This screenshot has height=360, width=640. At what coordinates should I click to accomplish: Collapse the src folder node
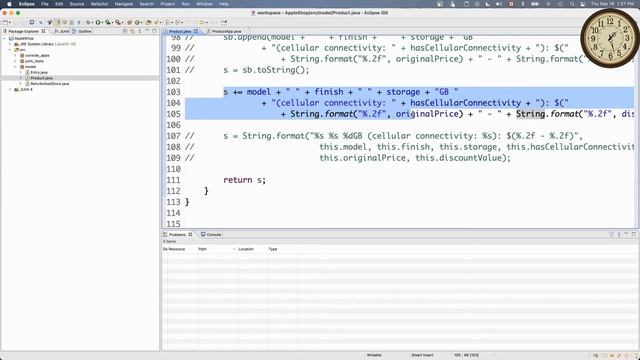(10, 50)
